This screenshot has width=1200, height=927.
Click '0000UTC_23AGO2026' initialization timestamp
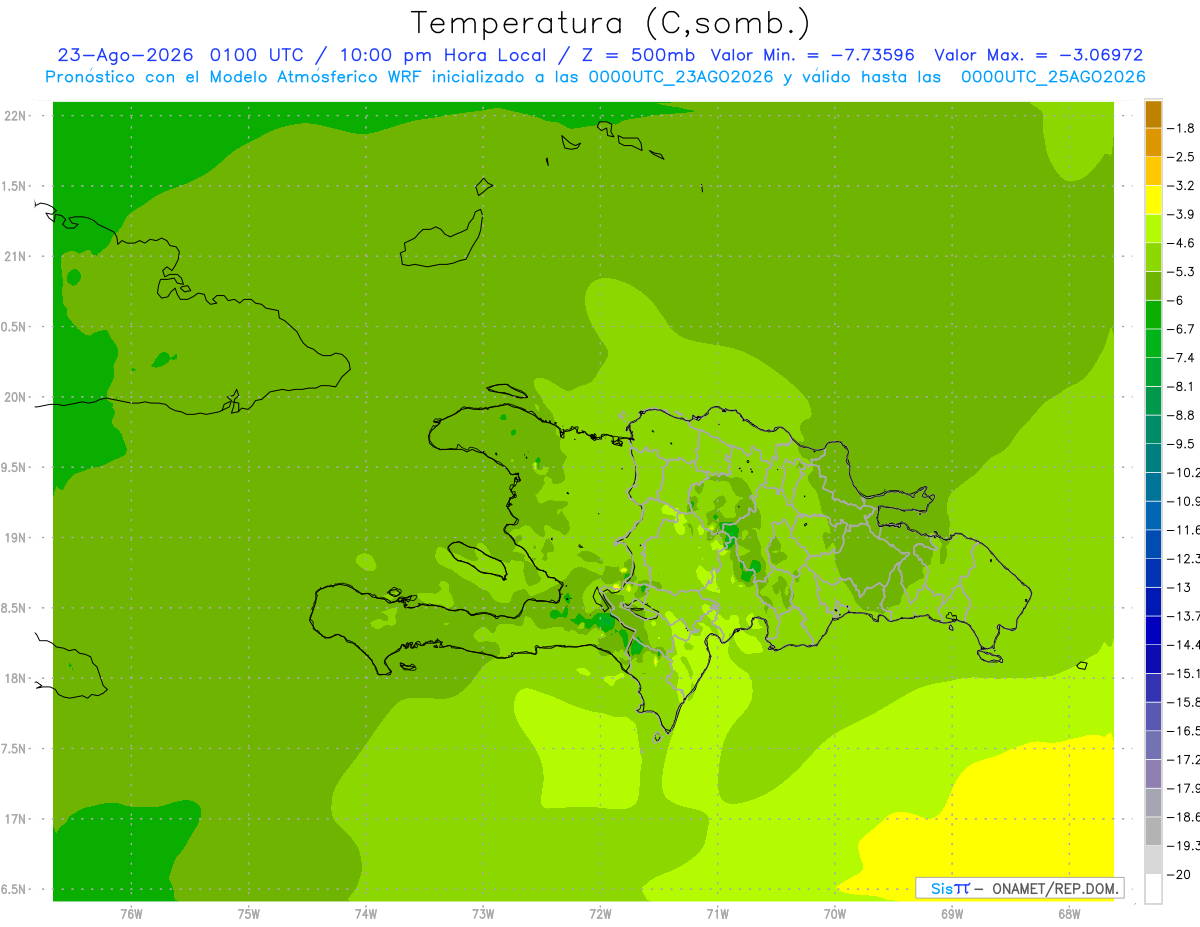pos(681,77)
